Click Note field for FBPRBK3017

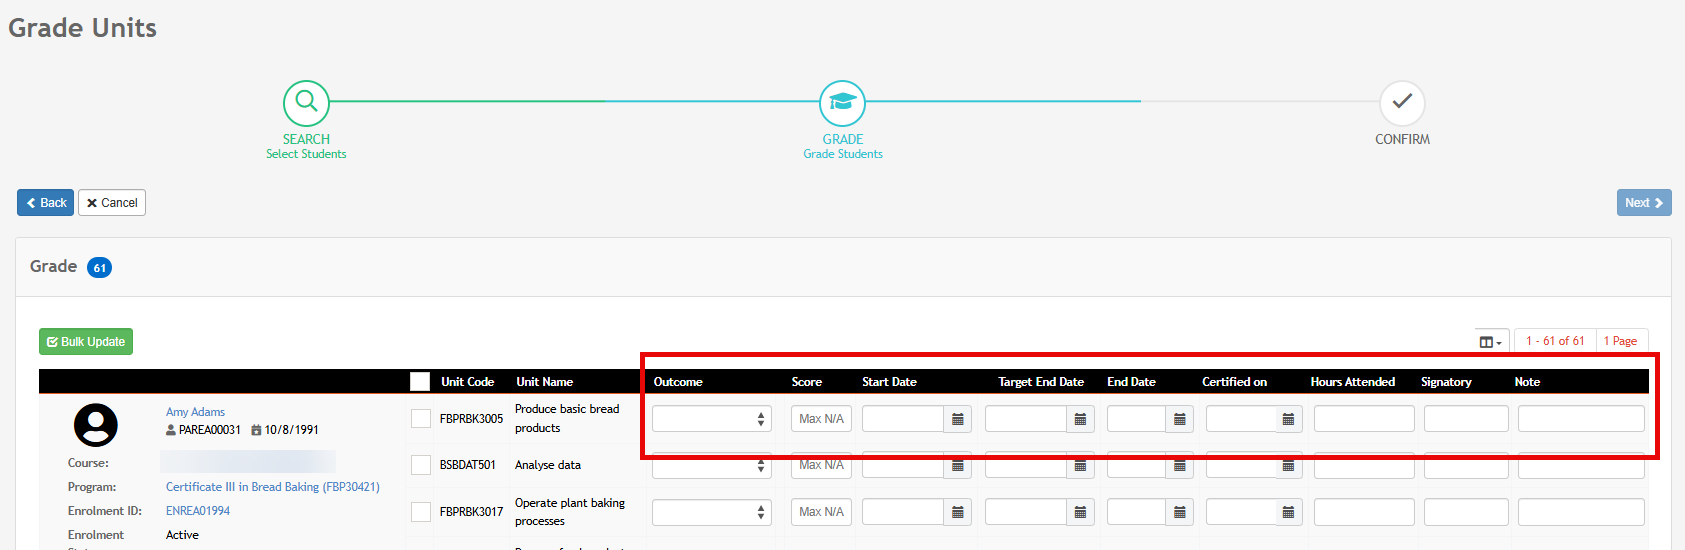pyautogui.click(x=1581, y=512)
